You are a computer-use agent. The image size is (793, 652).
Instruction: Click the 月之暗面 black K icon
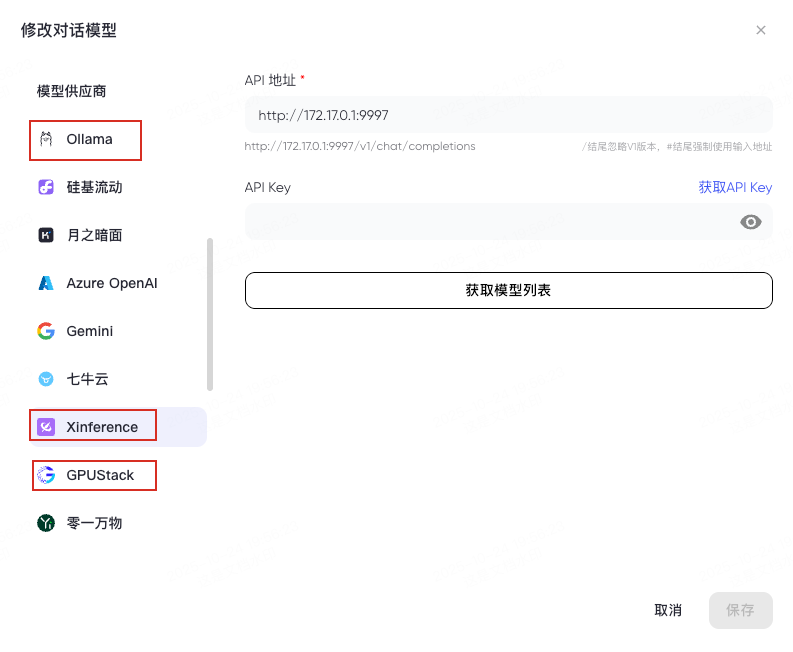pos(46,235)
